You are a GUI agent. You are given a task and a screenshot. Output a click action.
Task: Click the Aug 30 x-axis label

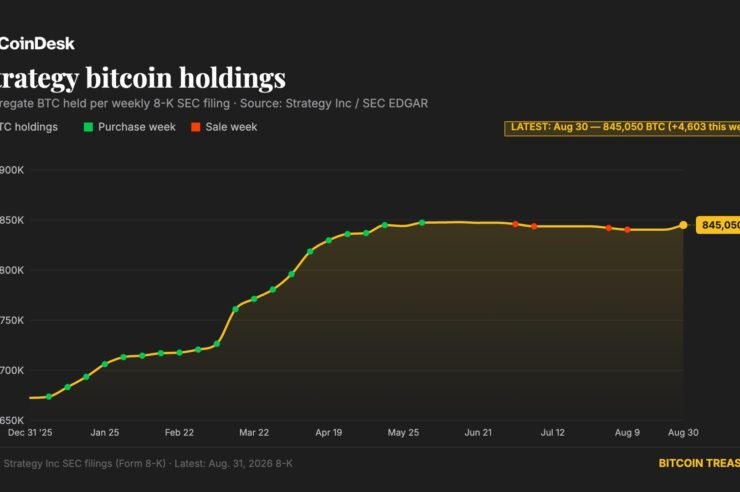(x=683, y=433)
